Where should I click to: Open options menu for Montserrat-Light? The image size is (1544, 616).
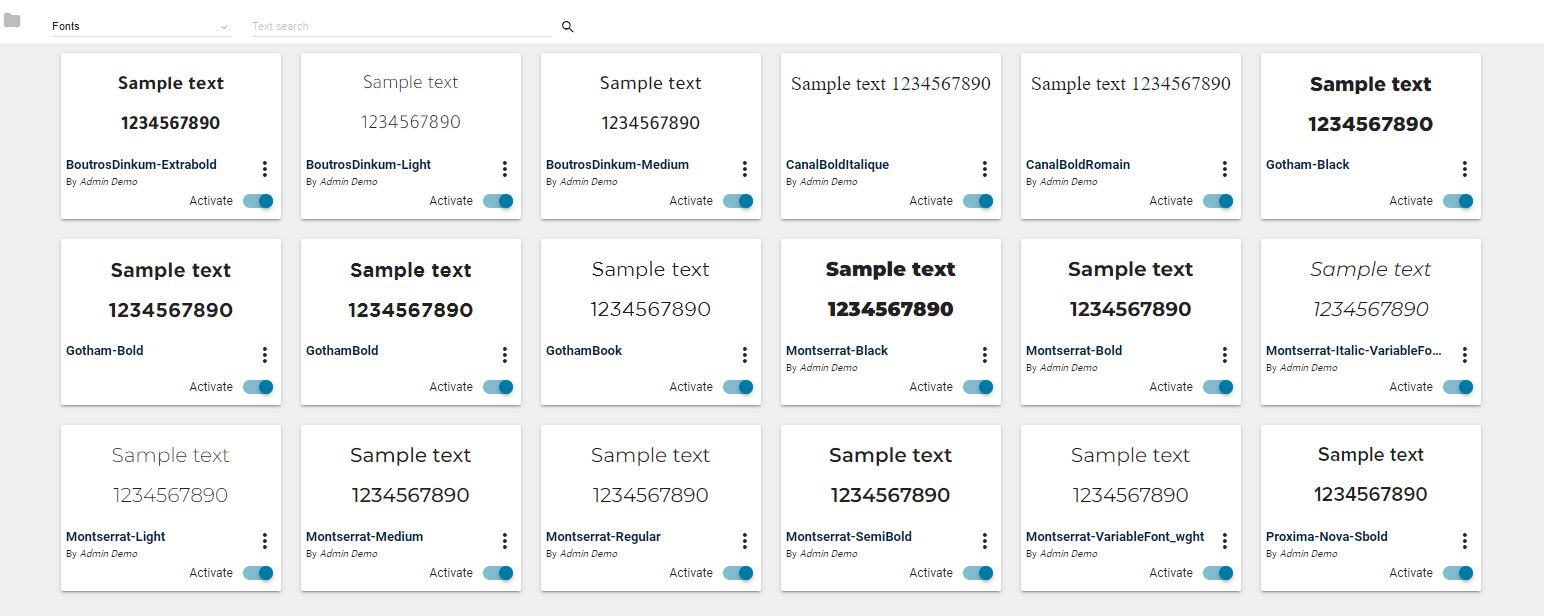pos(265,541)
